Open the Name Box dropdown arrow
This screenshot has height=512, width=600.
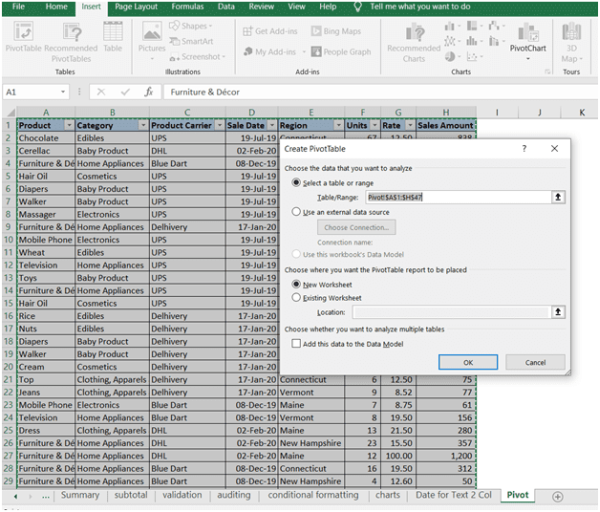[x=63, y=91]
